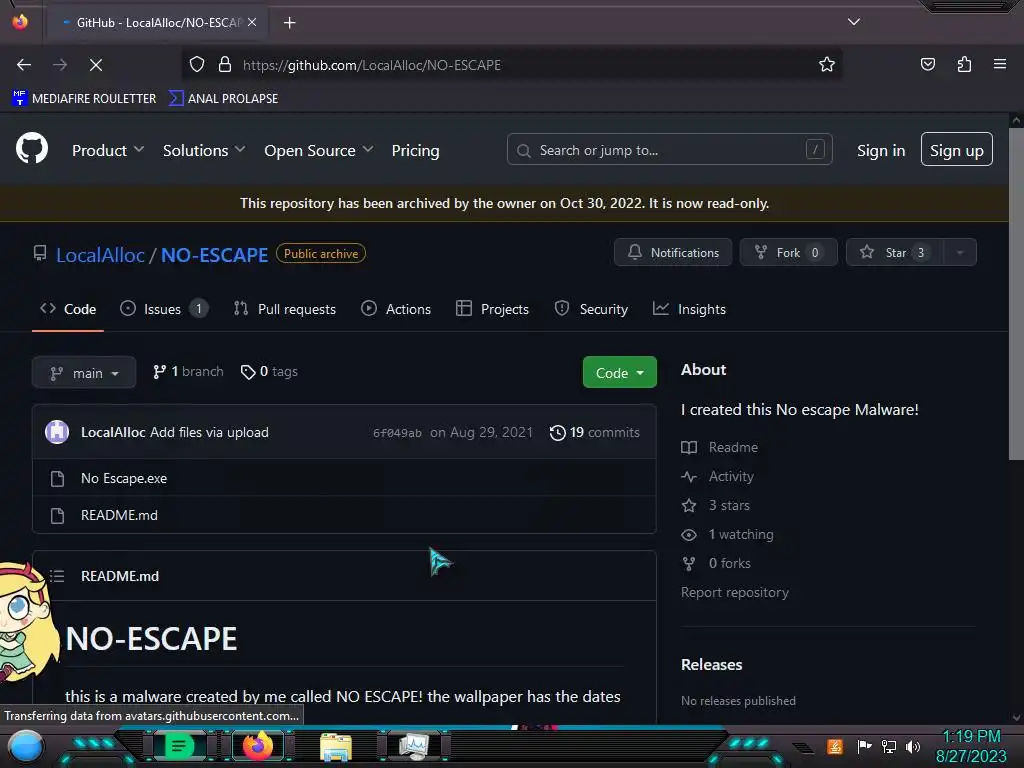
Task: Click Report repository link
Action: tap(735, 592)
